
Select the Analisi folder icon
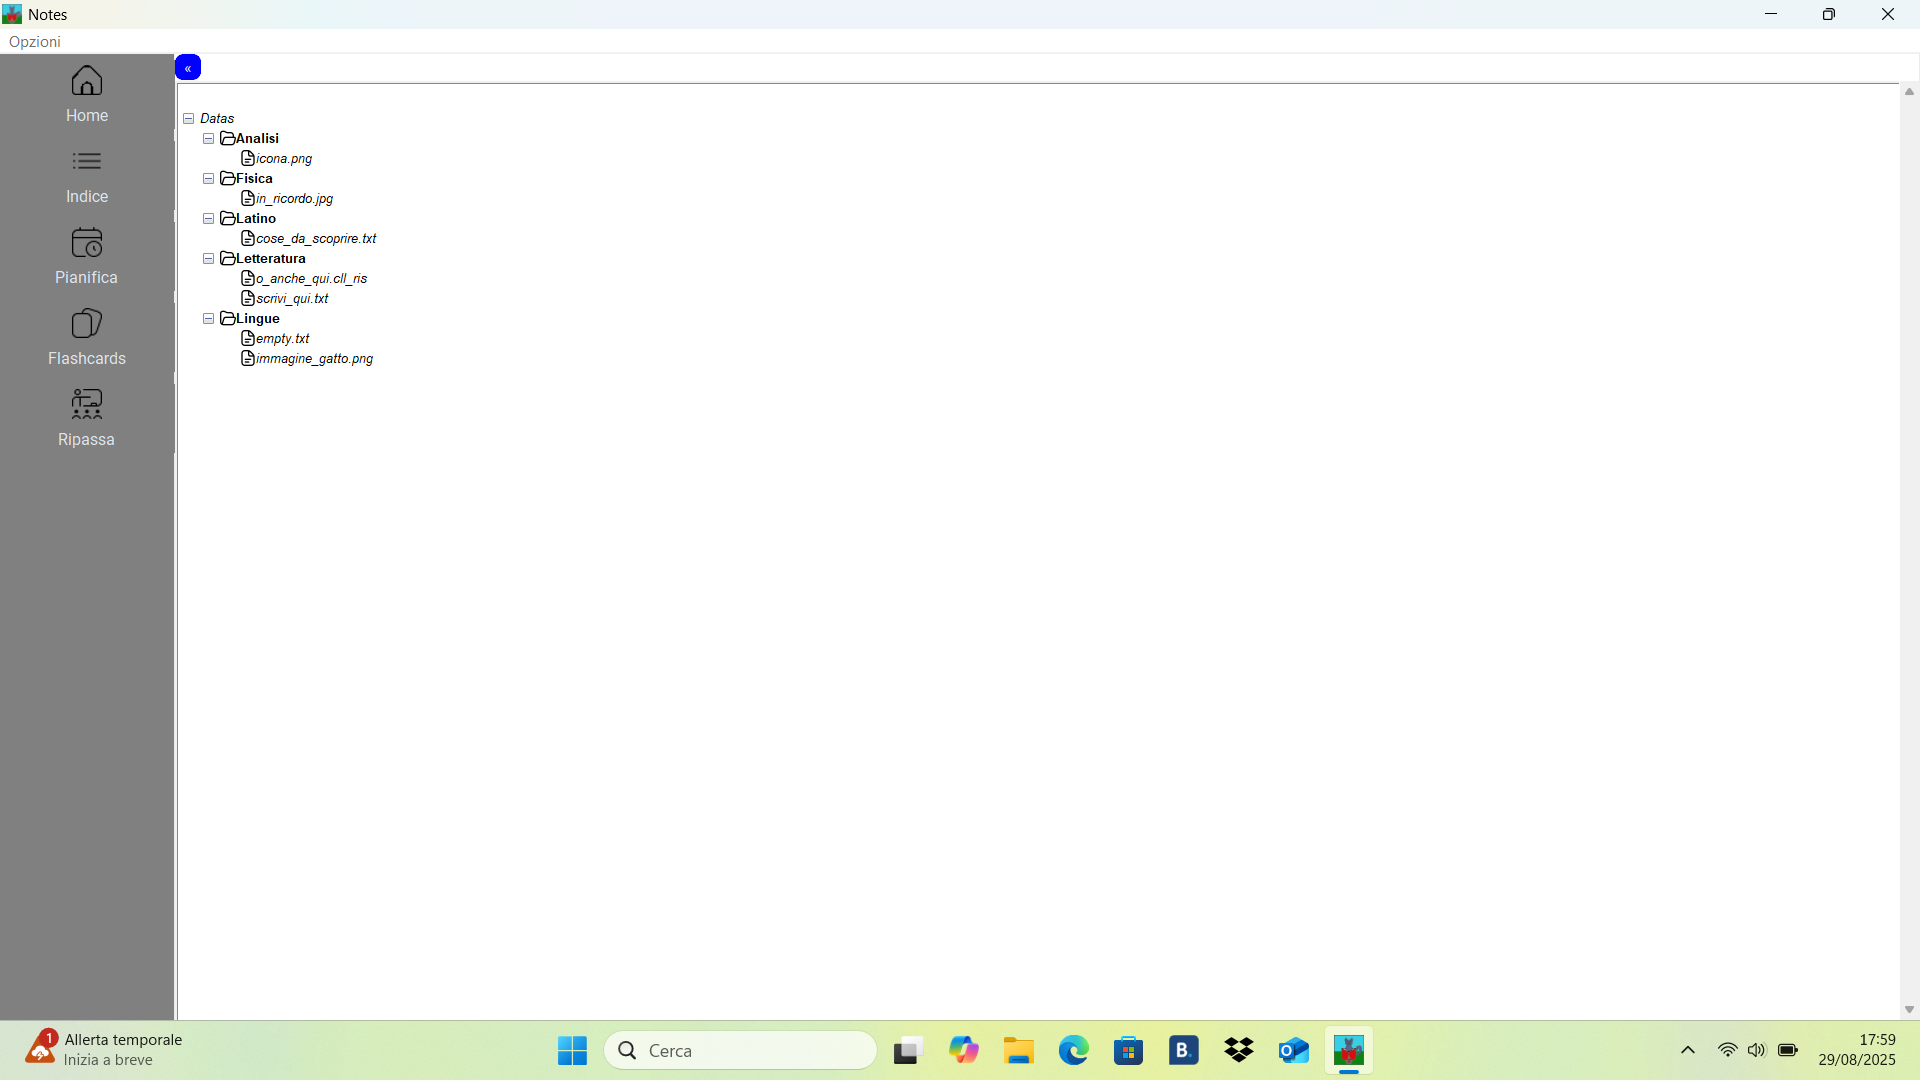coord(228,139)
